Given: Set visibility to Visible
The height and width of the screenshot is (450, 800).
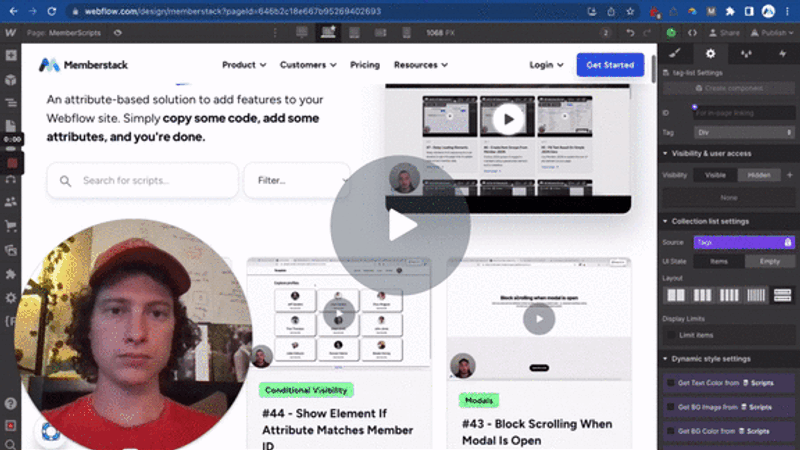Looking at the screenshot, I should click(715, 175).
